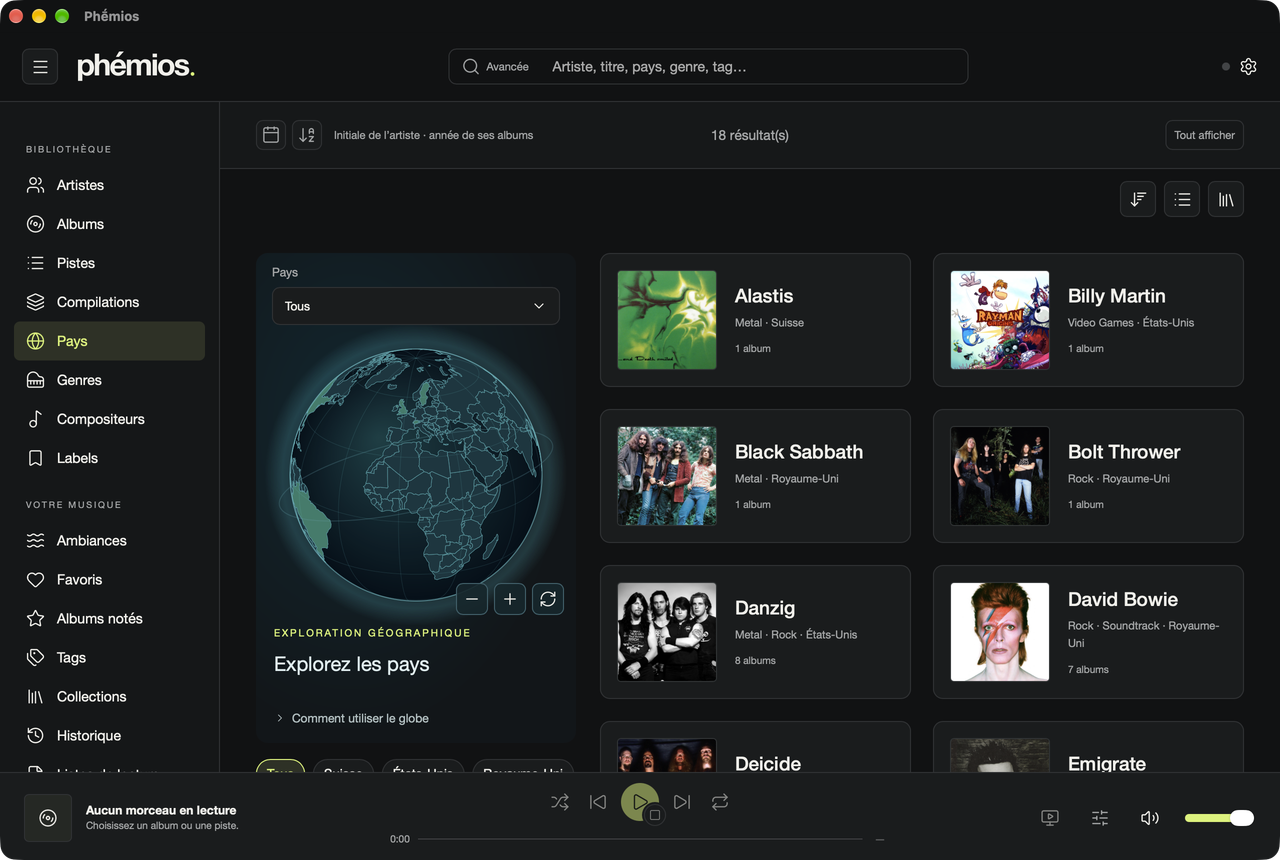Click the playback progress bar
Image resolution: width=1280 pixels, height=860 pixels.
click(x=640, y=839)
